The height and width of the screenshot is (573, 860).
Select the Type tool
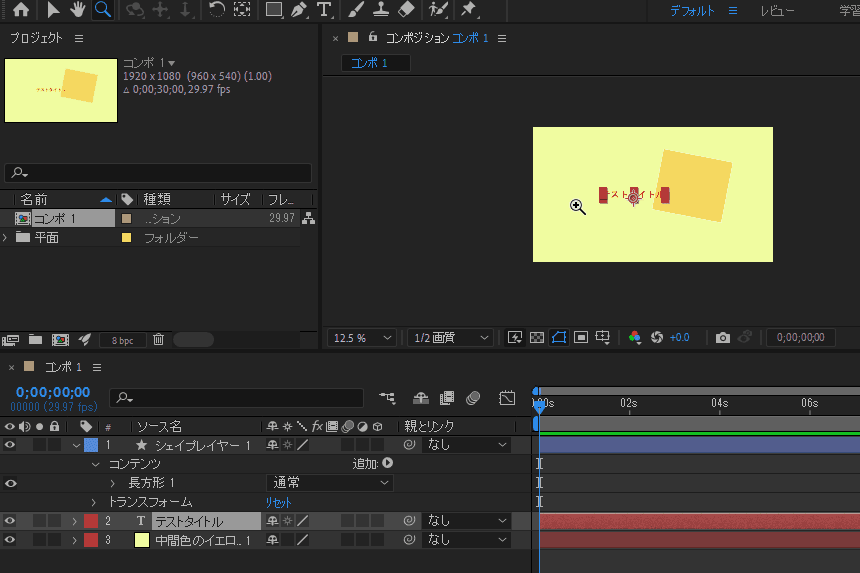324,9
